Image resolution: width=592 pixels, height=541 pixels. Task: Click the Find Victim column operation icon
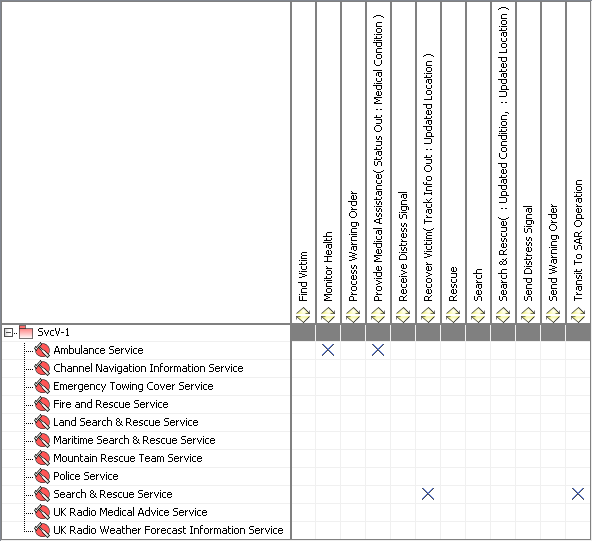(x=303, y=315)
